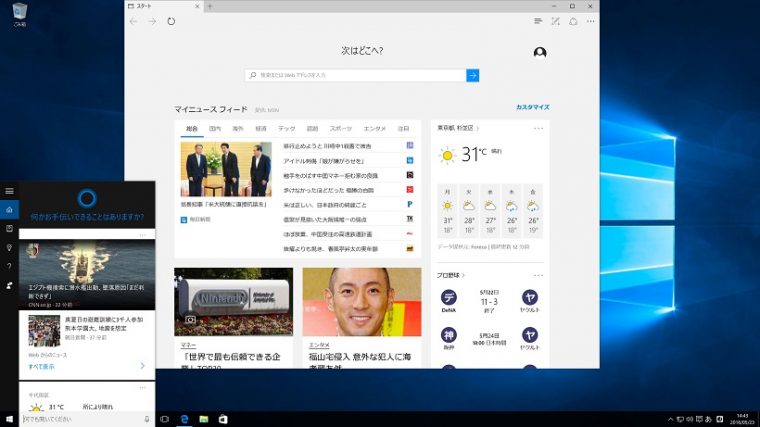The image size is (760, 427).
Task: Expand the プロ野球 section heading
Action: coord(451,275)
